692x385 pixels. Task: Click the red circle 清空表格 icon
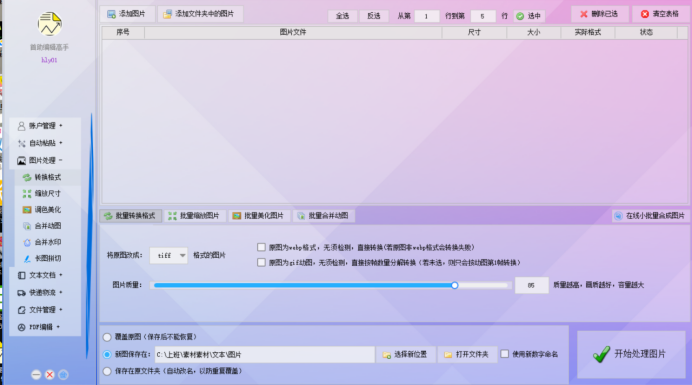click(x=645, y=14)
